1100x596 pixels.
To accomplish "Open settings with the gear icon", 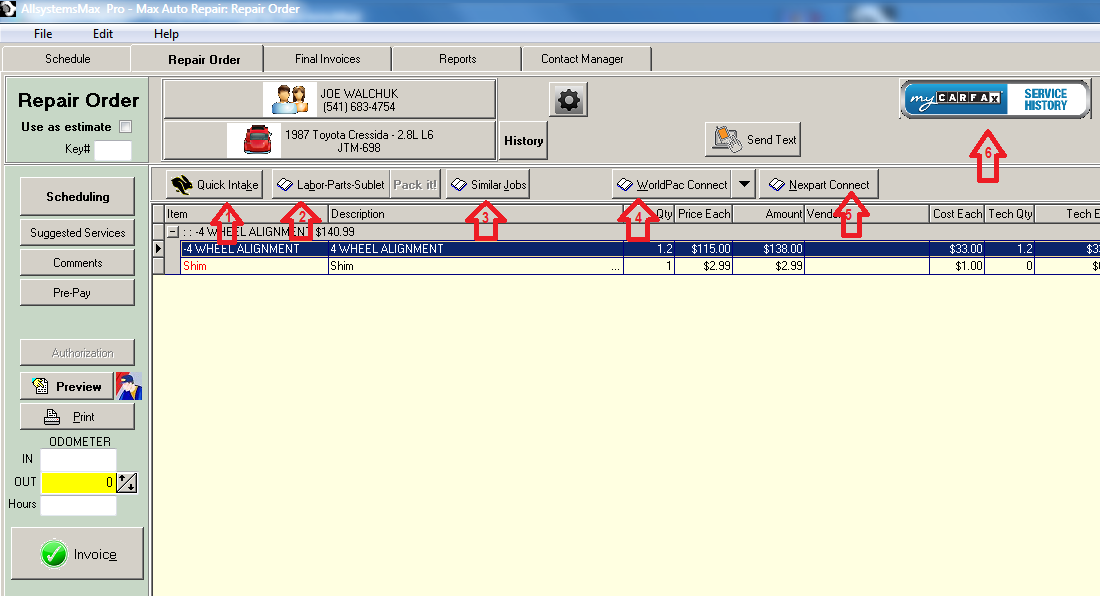I will coord(569,100).
